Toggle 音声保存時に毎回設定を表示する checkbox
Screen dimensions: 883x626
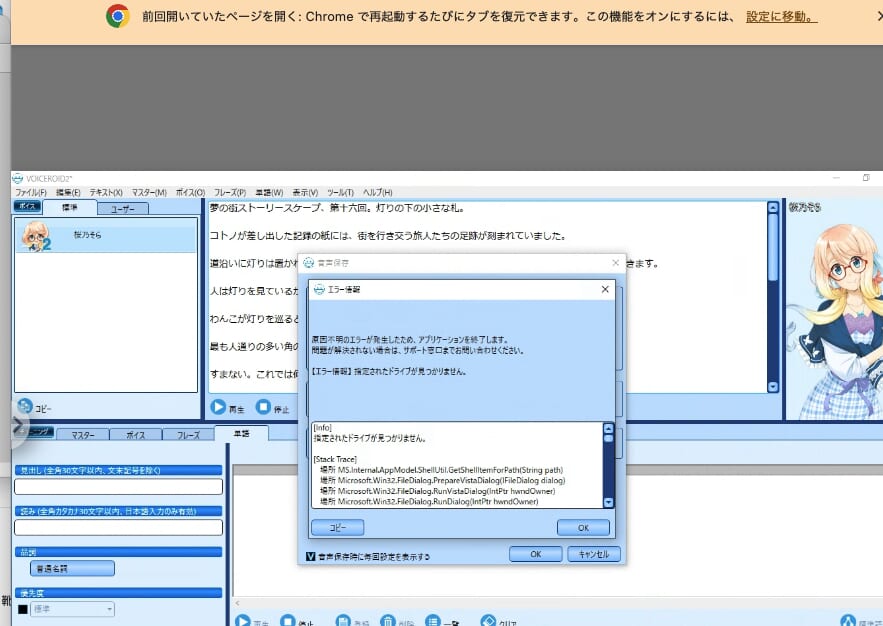pos(310,556)
